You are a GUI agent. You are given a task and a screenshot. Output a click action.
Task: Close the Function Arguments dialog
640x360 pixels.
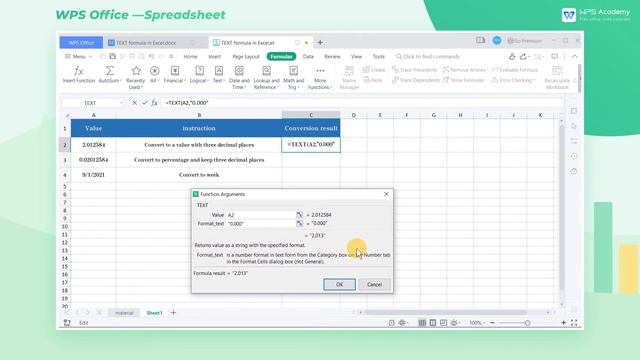point(386,194)
